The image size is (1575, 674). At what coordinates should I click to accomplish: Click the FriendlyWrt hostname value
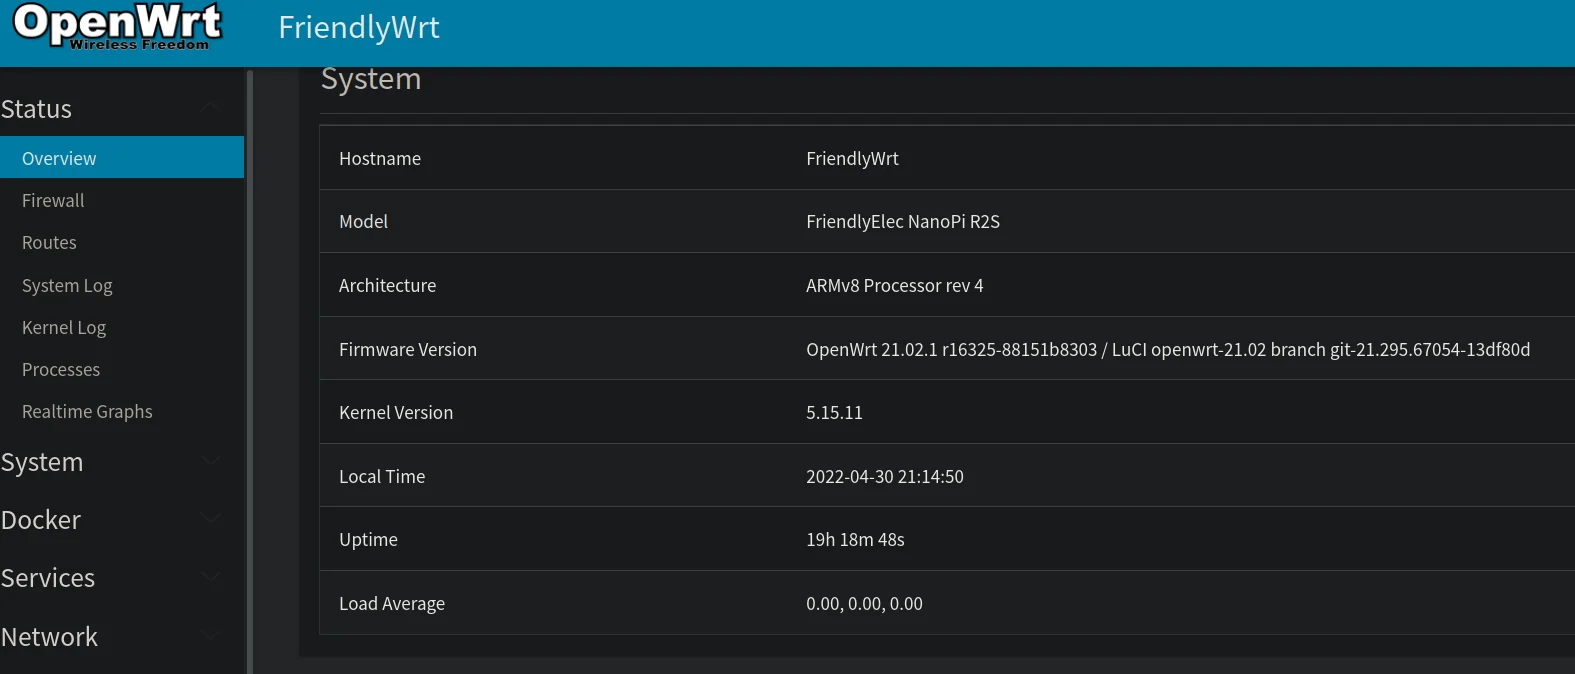tap(852, 158)
